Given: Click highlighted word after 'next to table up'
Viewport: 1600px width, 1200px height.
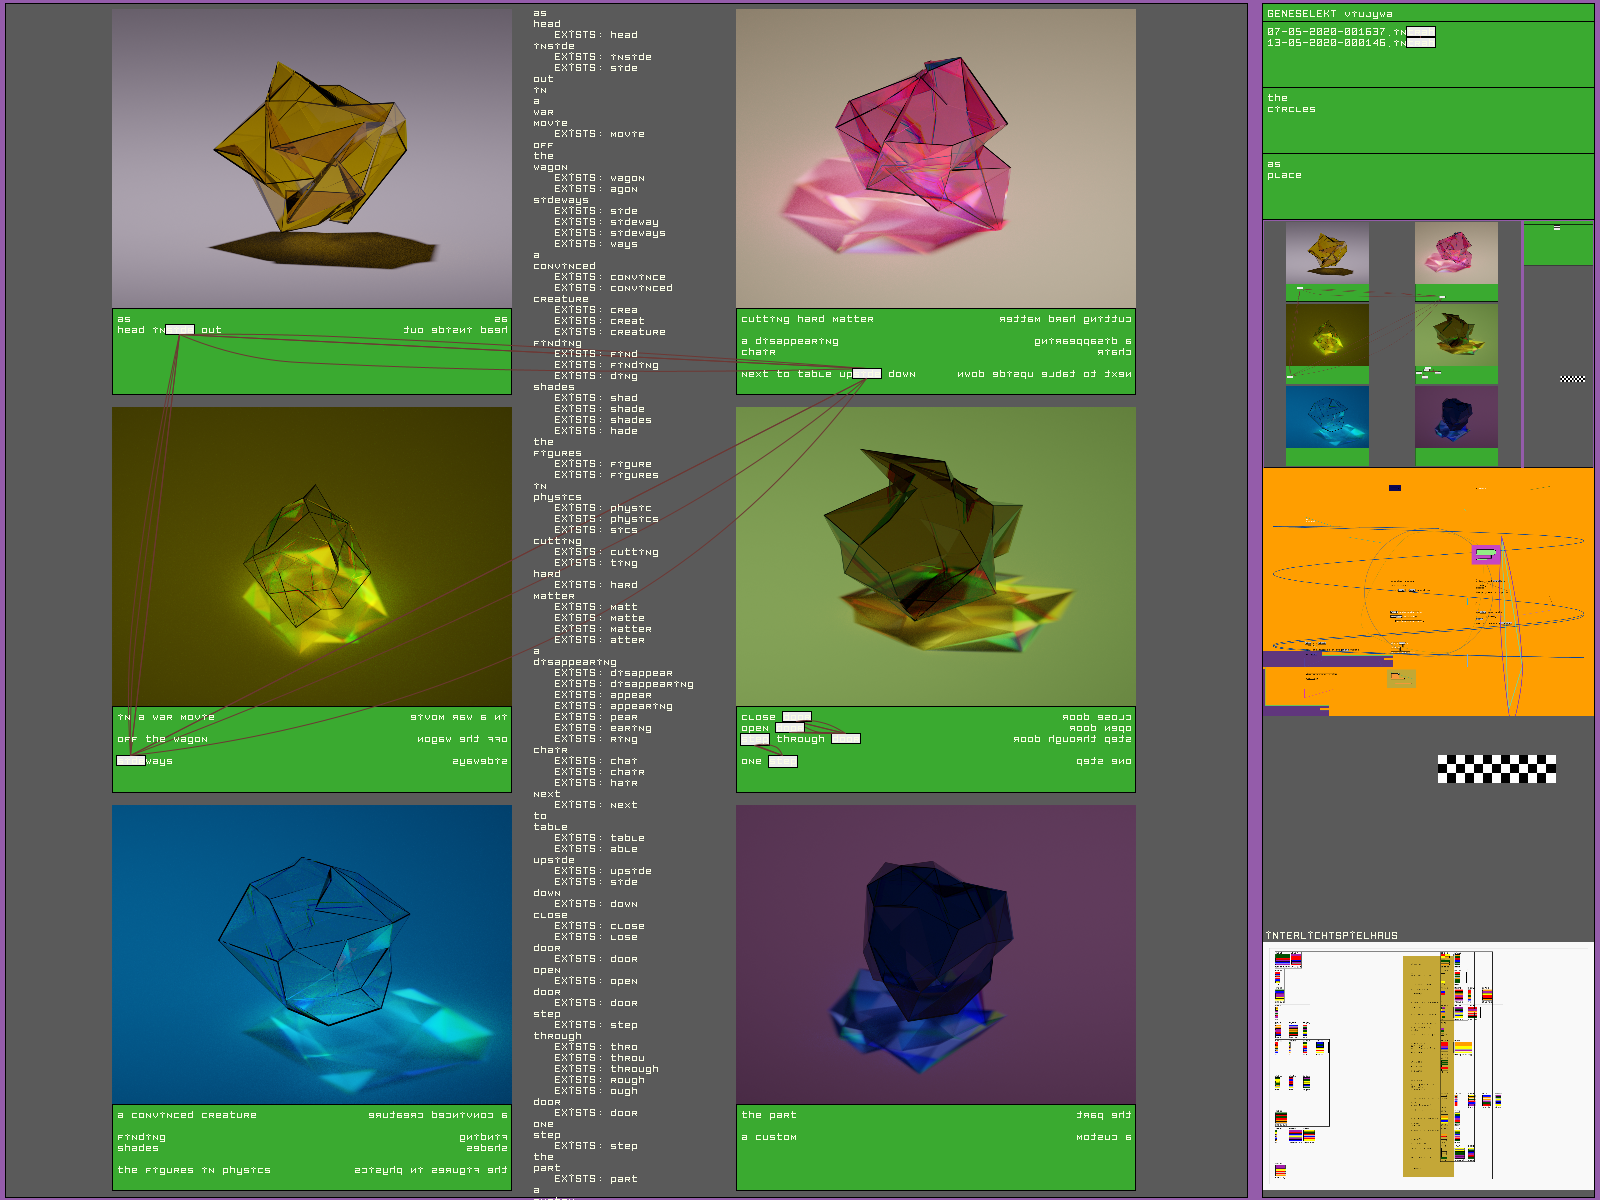Looking at the screenshot, I should pos(867,374).
